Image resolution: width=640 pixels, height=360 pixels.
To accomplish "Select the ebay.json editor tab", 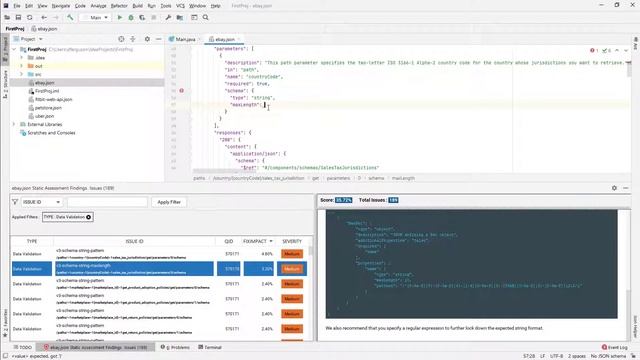I will click(x=223, y=39).
